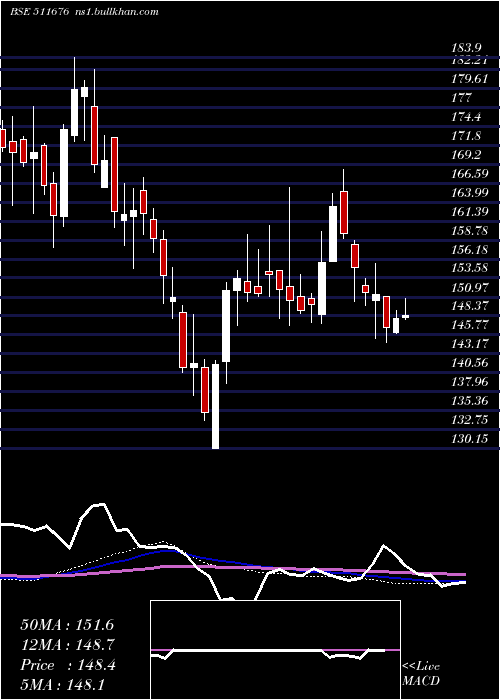
Task: Click the 5MA : 148.1 readout
Action: click(x=62, y=685)
